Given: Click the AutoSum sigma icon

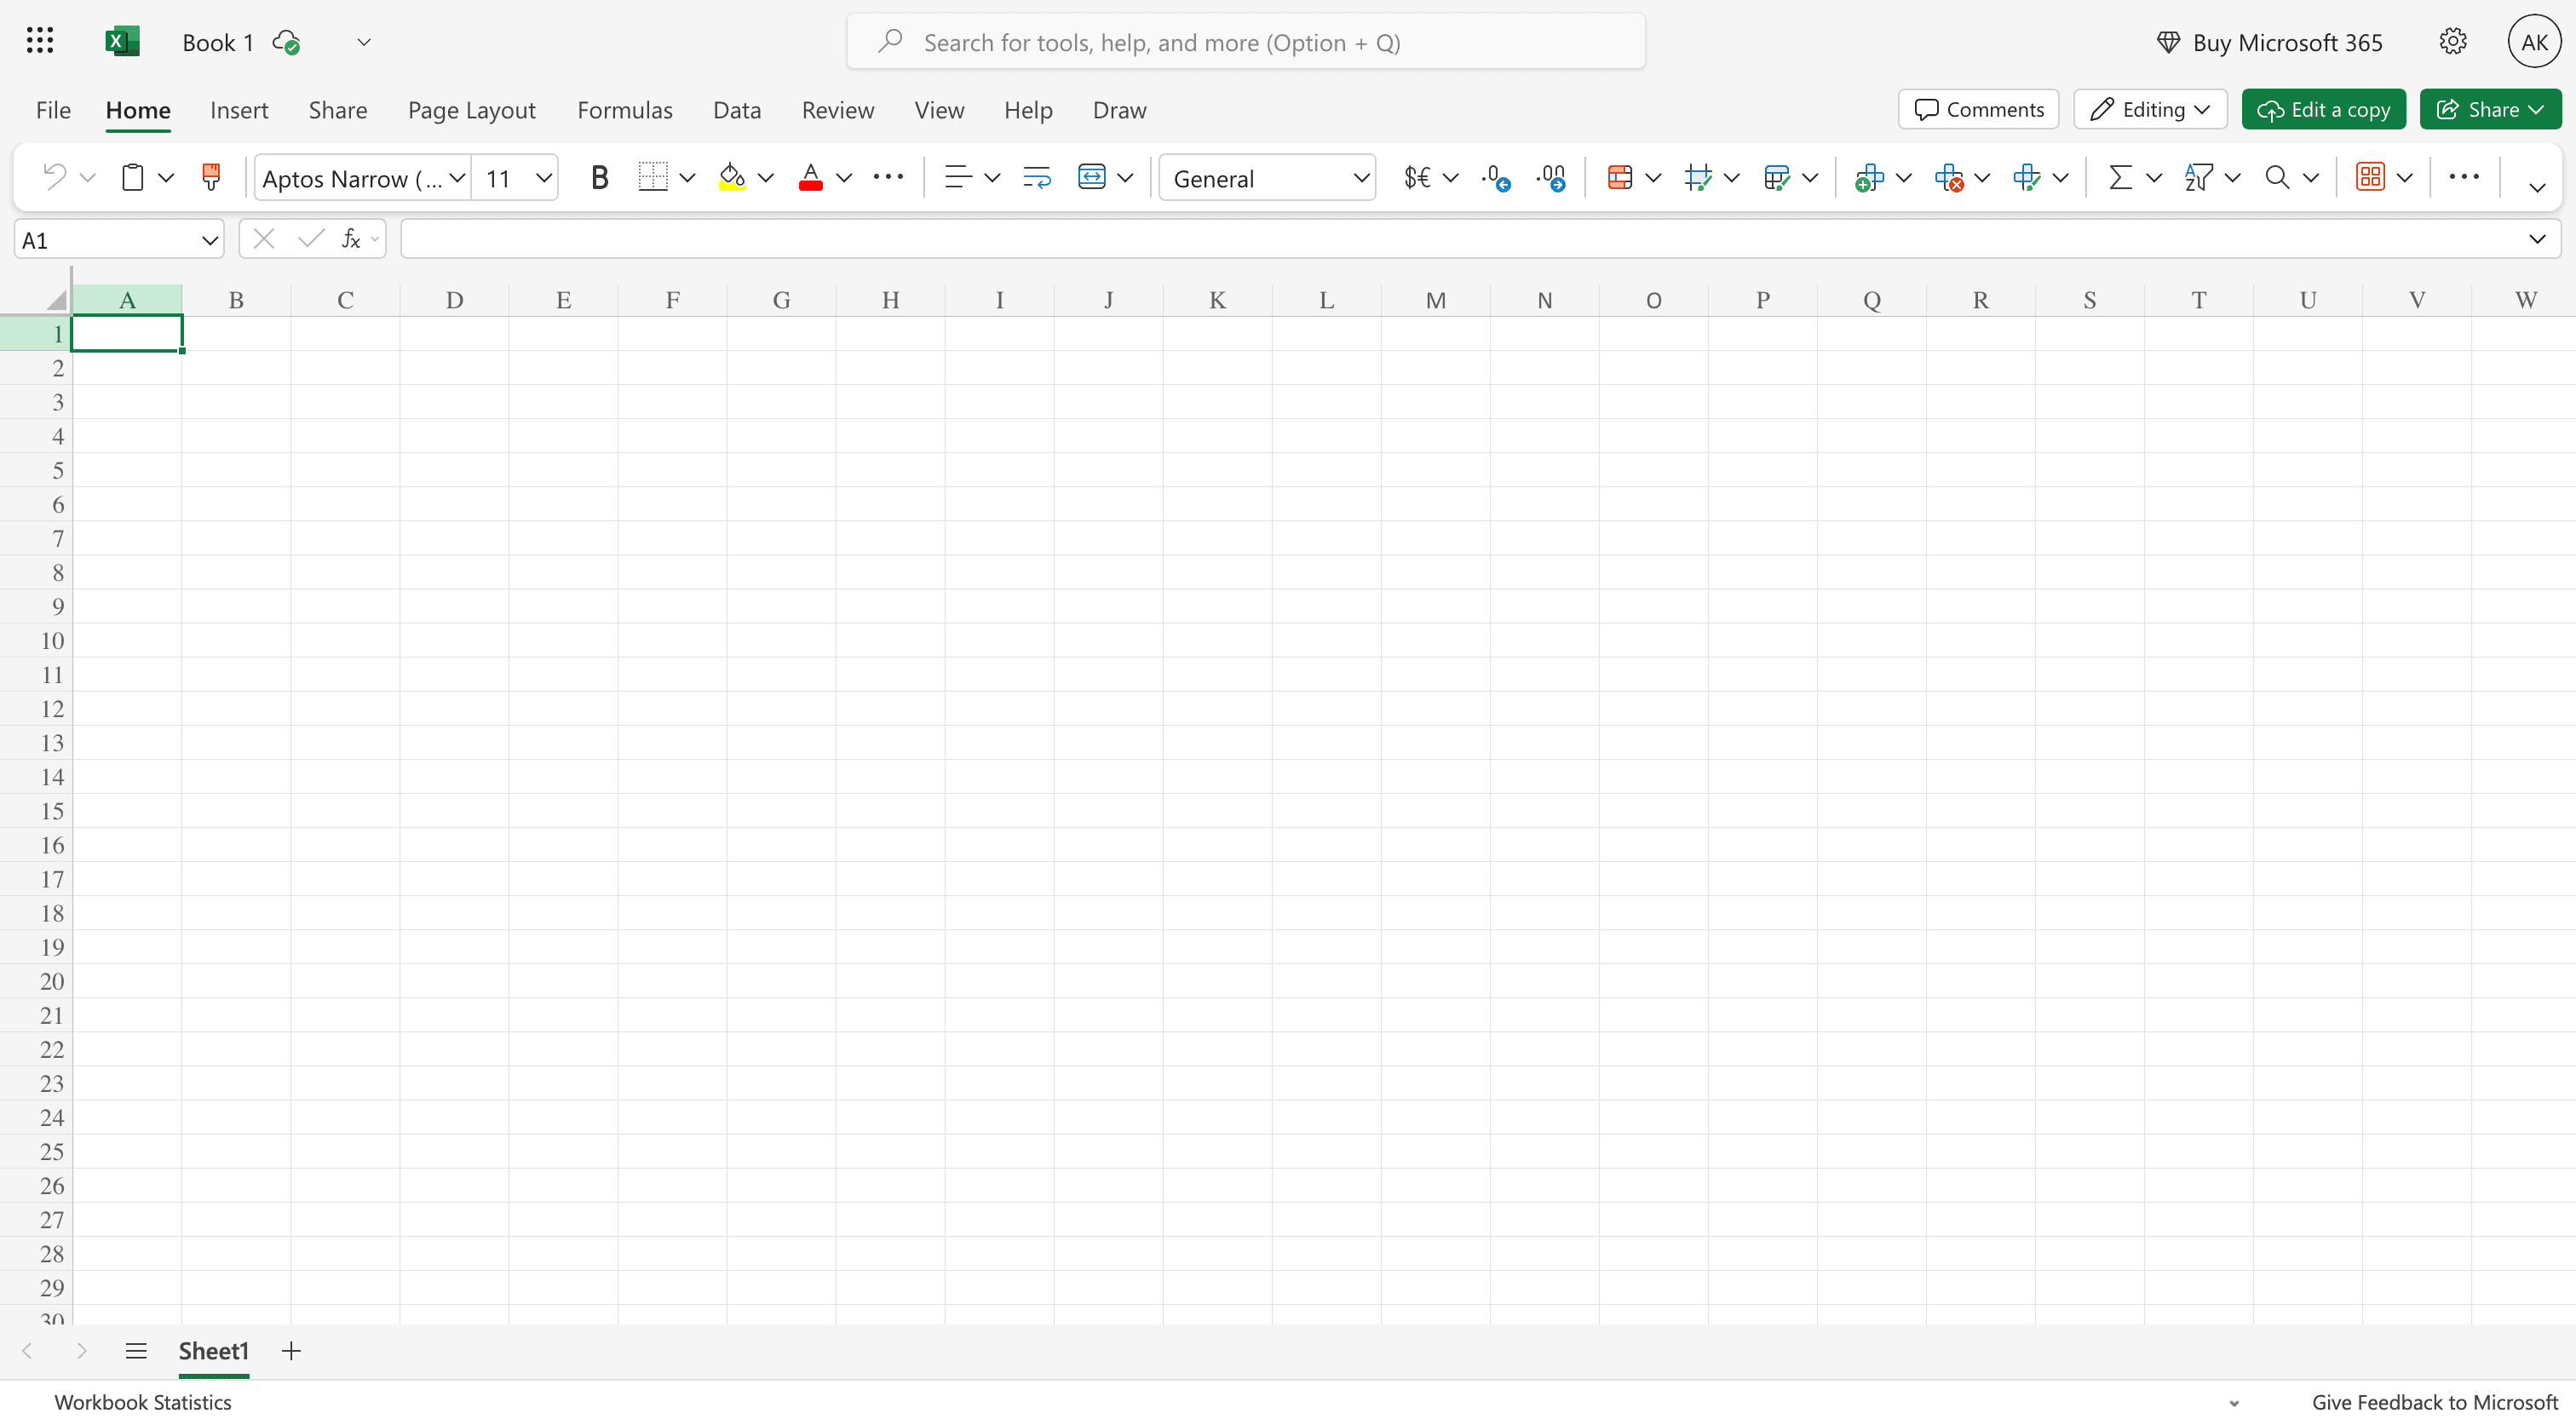Looking at the screenshot, I should click(2119, 177).
